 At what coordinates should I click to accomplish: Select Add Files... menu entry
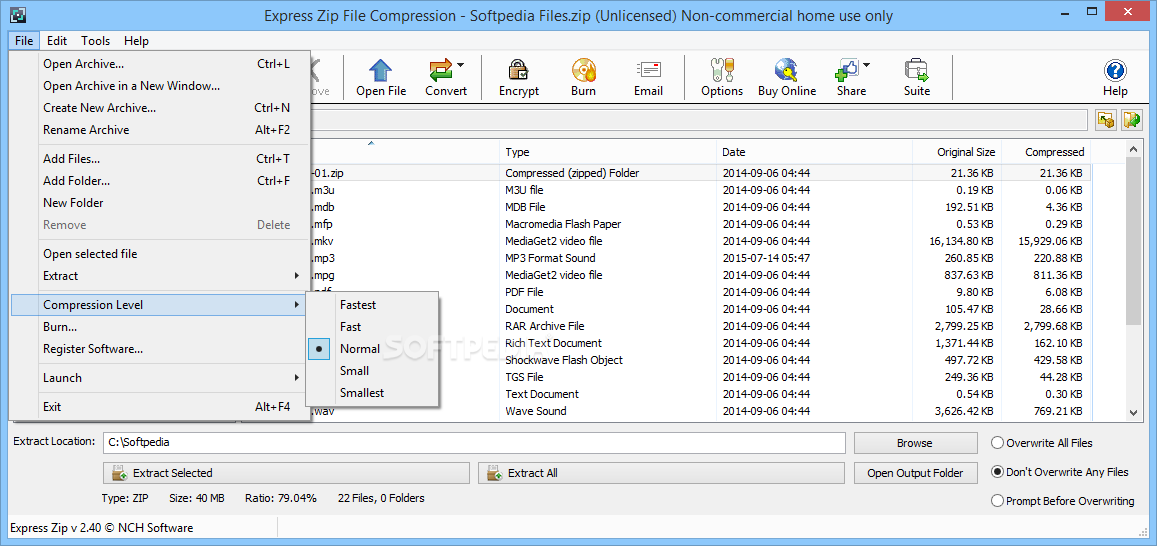coord(159,159)
